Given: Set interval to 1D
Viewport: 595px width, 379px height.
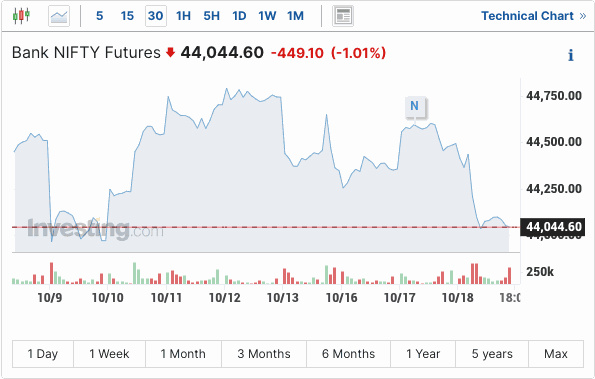Looking at the screenshot, I should click(x=239, y=16).
